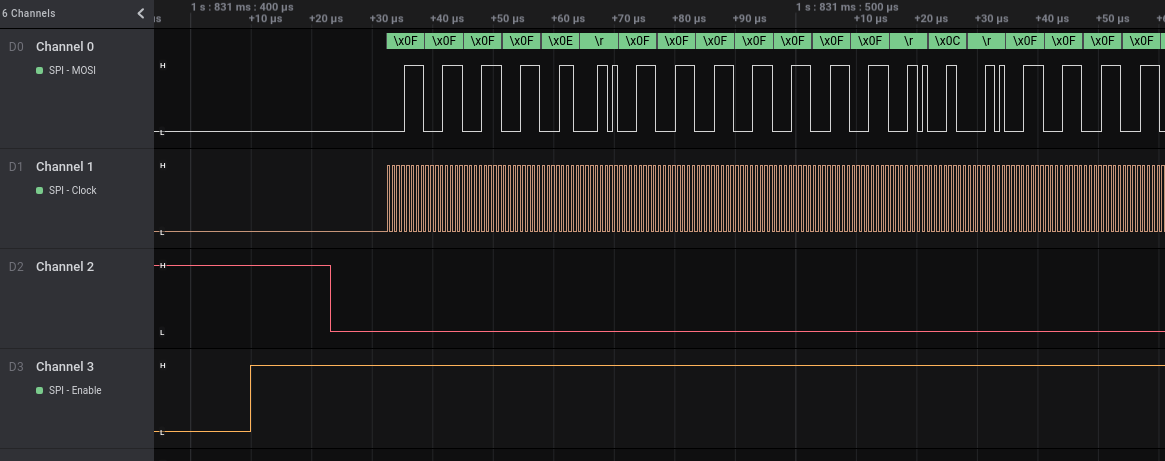Click the green SPI - MOSI analyzer dot
The width and height of the screenshot is (1165, 461).
[x=39, y=70]
